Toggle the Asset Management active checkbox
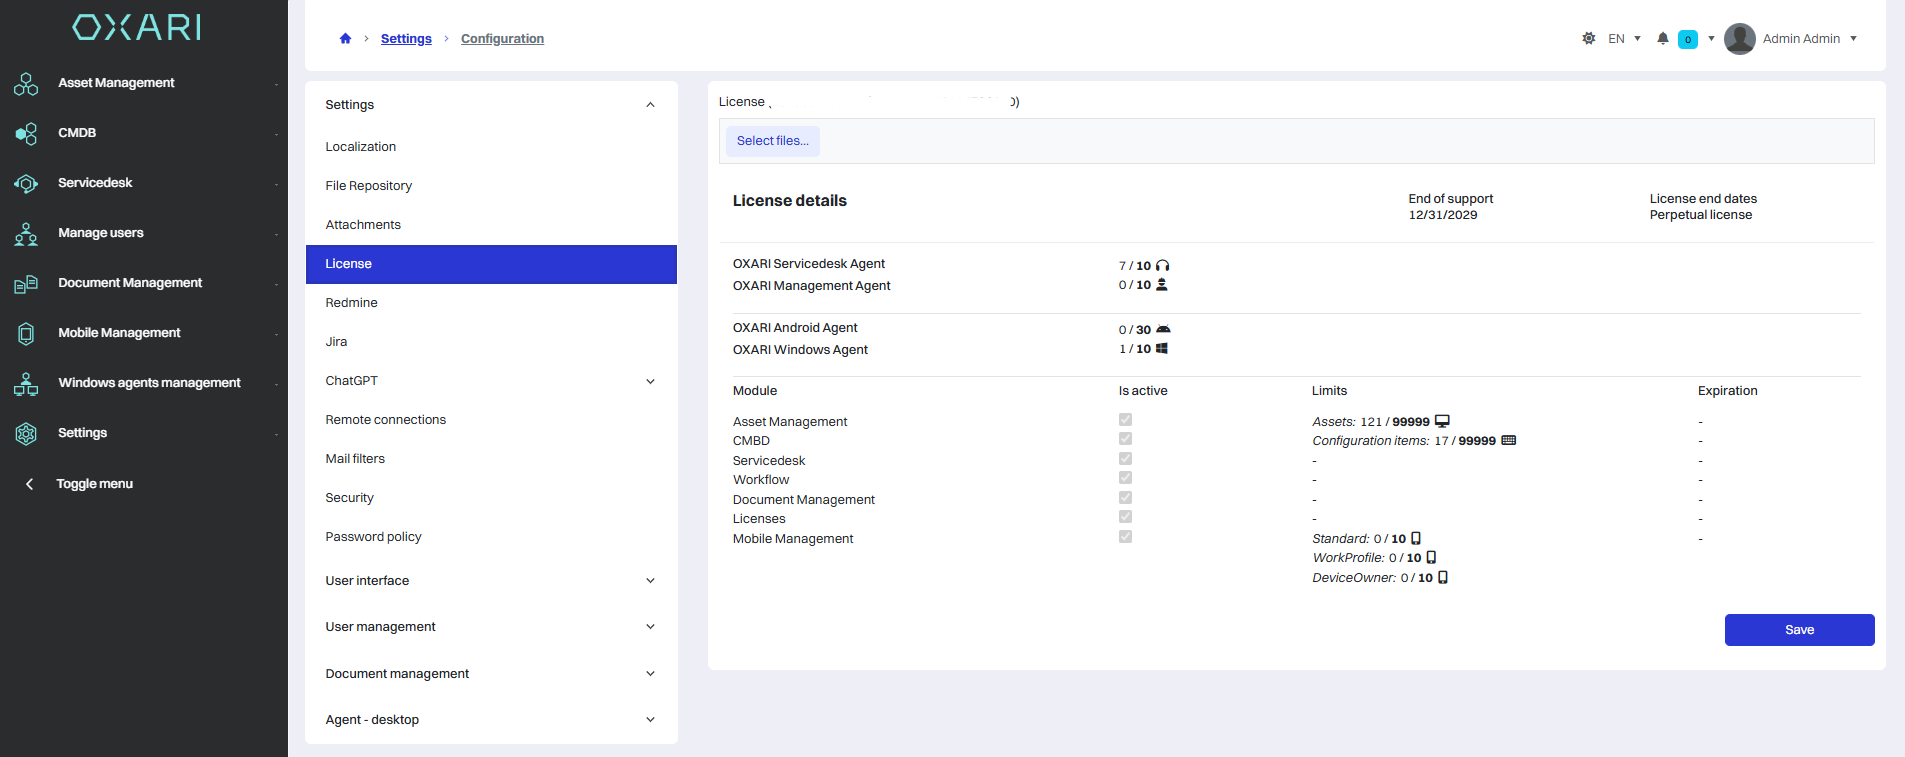The image size is (1905, 757). point(1125,420)
